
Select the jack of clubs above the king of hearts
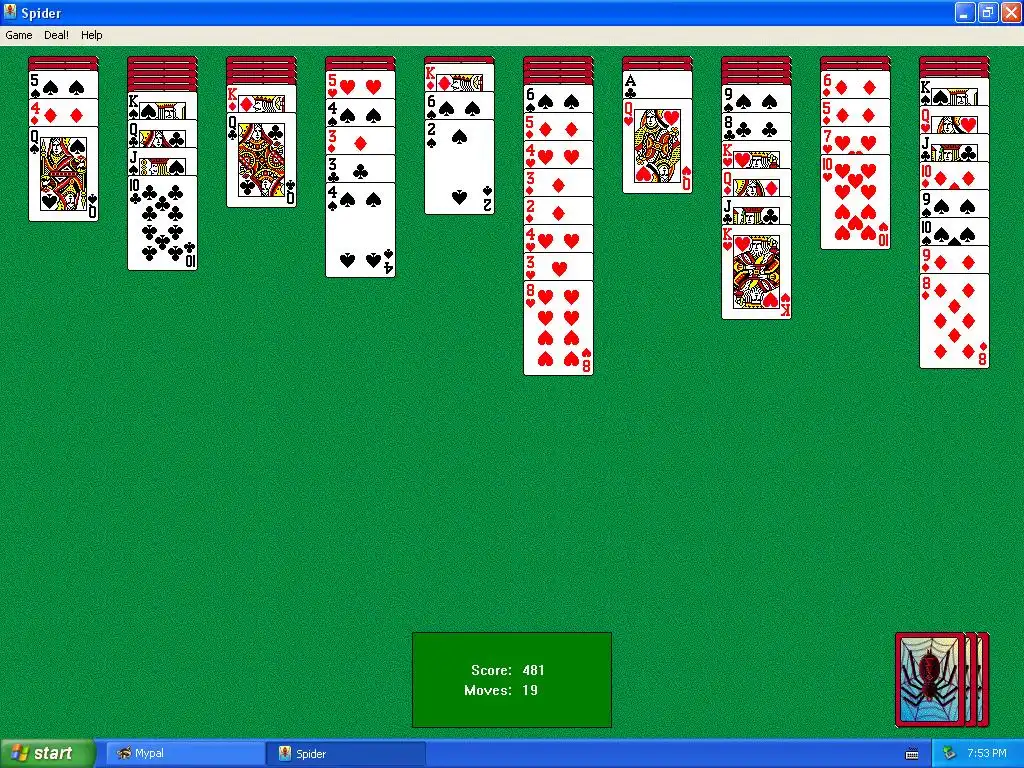click(756, 211)
